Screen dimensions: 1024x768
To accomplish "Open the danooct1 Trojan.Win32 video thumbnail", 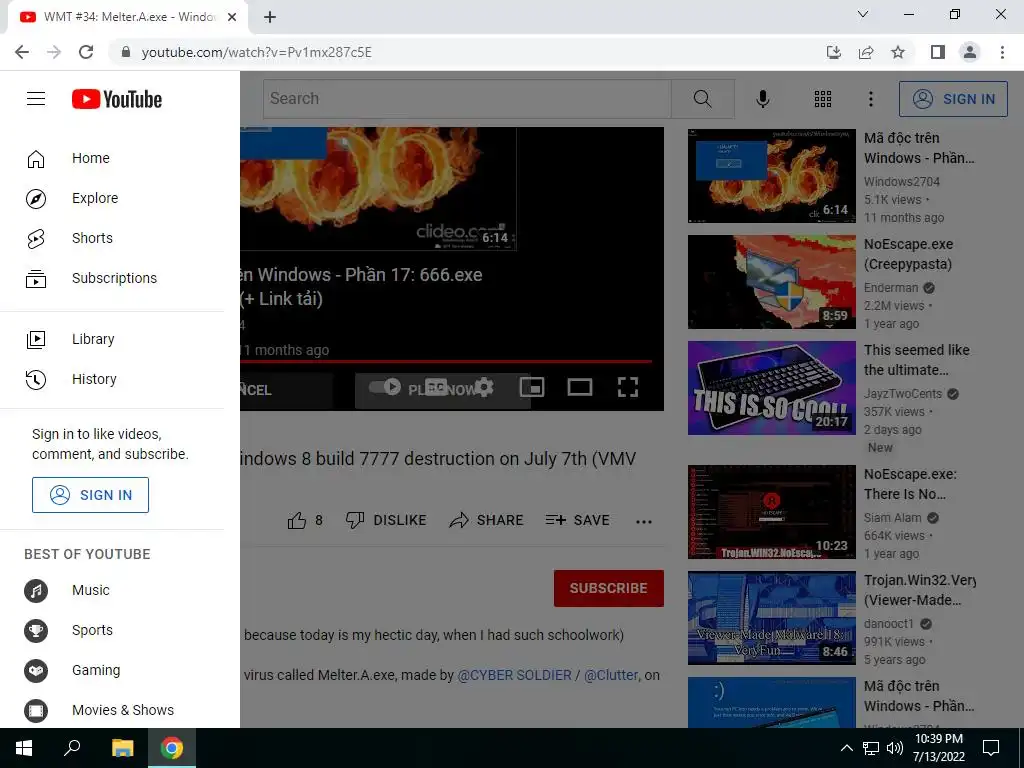I will coord(771,618).
